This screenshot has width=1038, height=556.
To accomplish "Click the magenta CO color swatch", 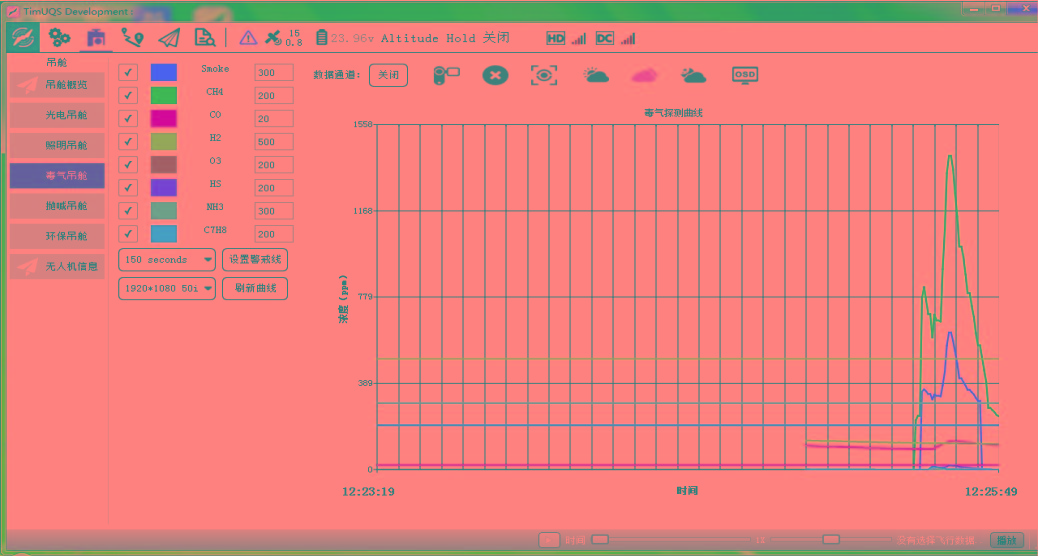I will tap(164, 118).
